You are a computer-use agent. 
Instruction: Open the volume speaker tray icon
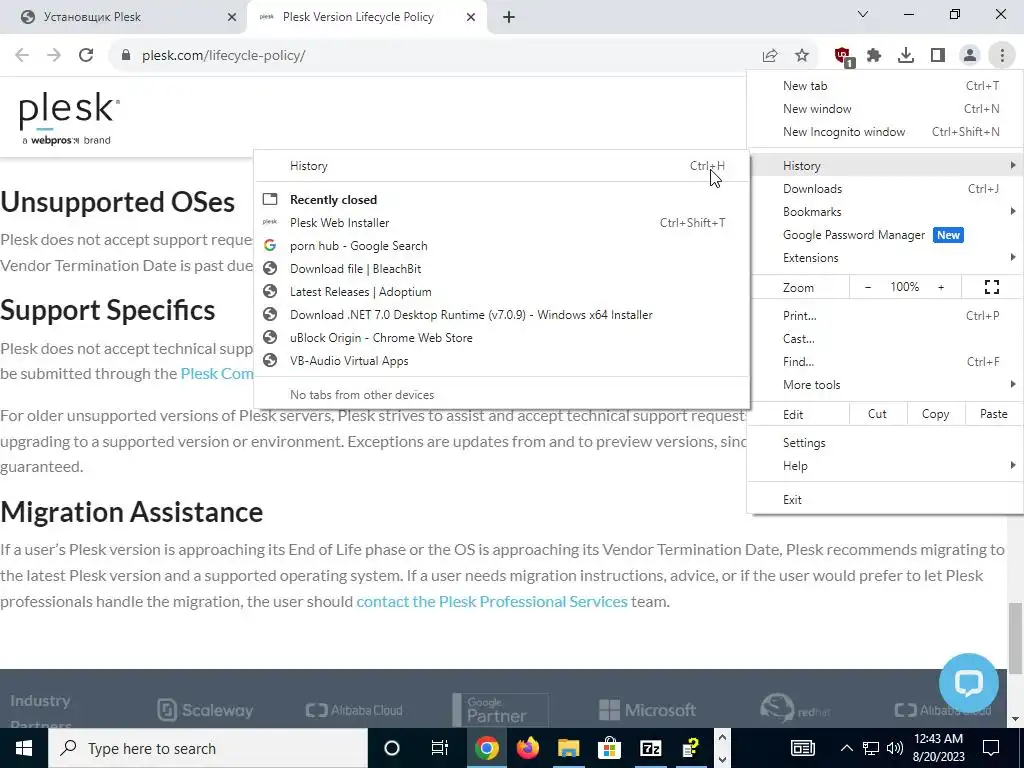895,748
